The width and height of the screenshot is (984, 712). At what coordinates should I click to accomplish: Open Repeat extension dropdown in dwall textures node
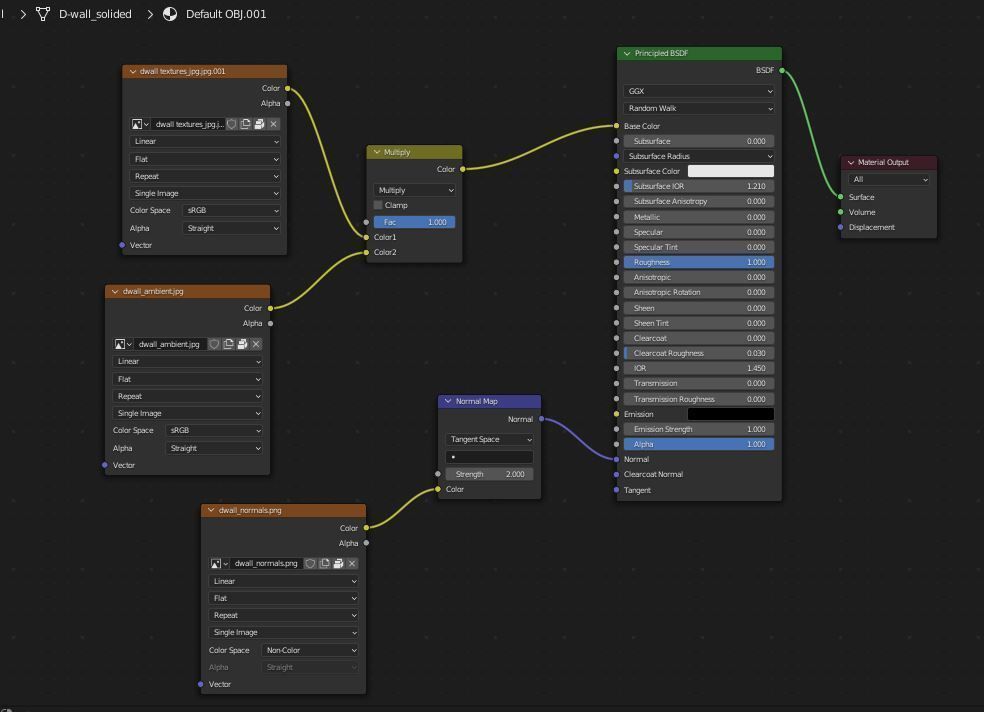[205, 176]
